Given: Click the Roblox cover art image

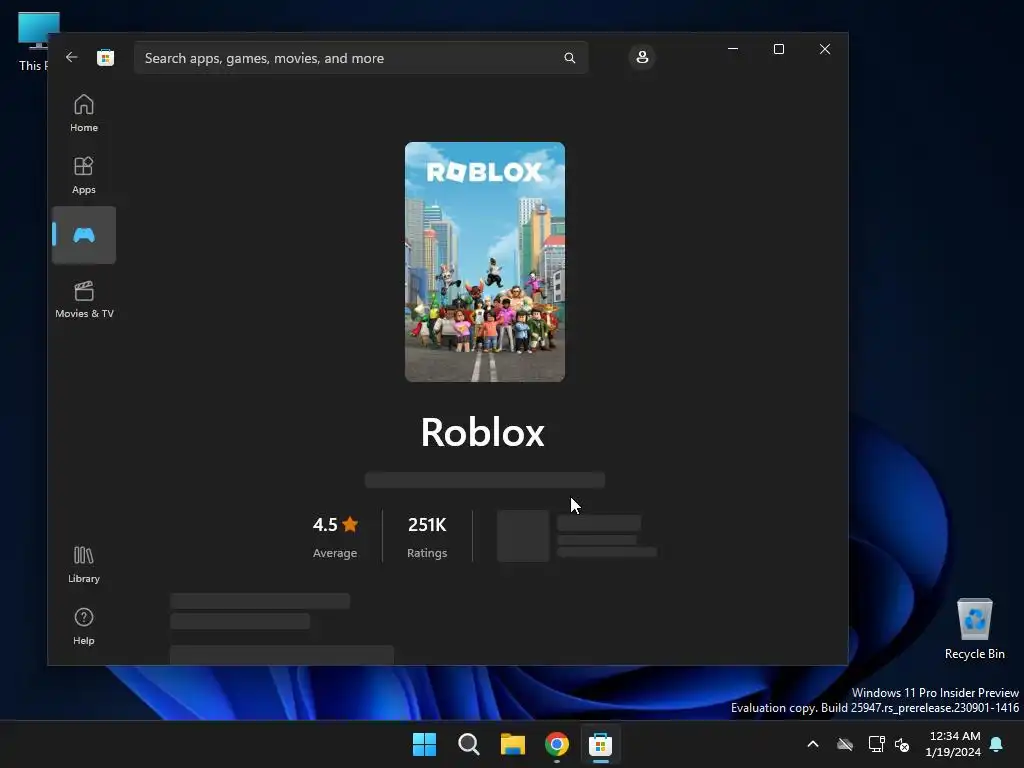Looking at the screenshot, I should click(x=485, y=262).
